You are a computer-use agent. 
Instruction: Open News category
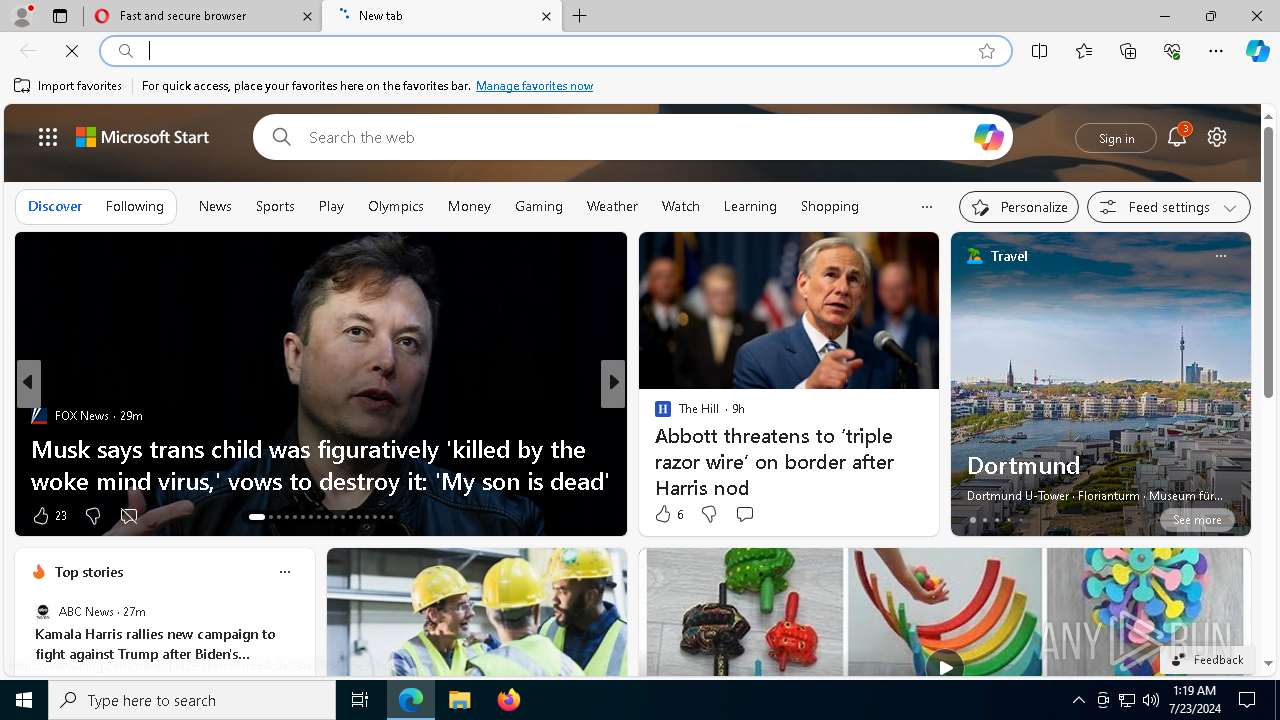coord(215,206)
